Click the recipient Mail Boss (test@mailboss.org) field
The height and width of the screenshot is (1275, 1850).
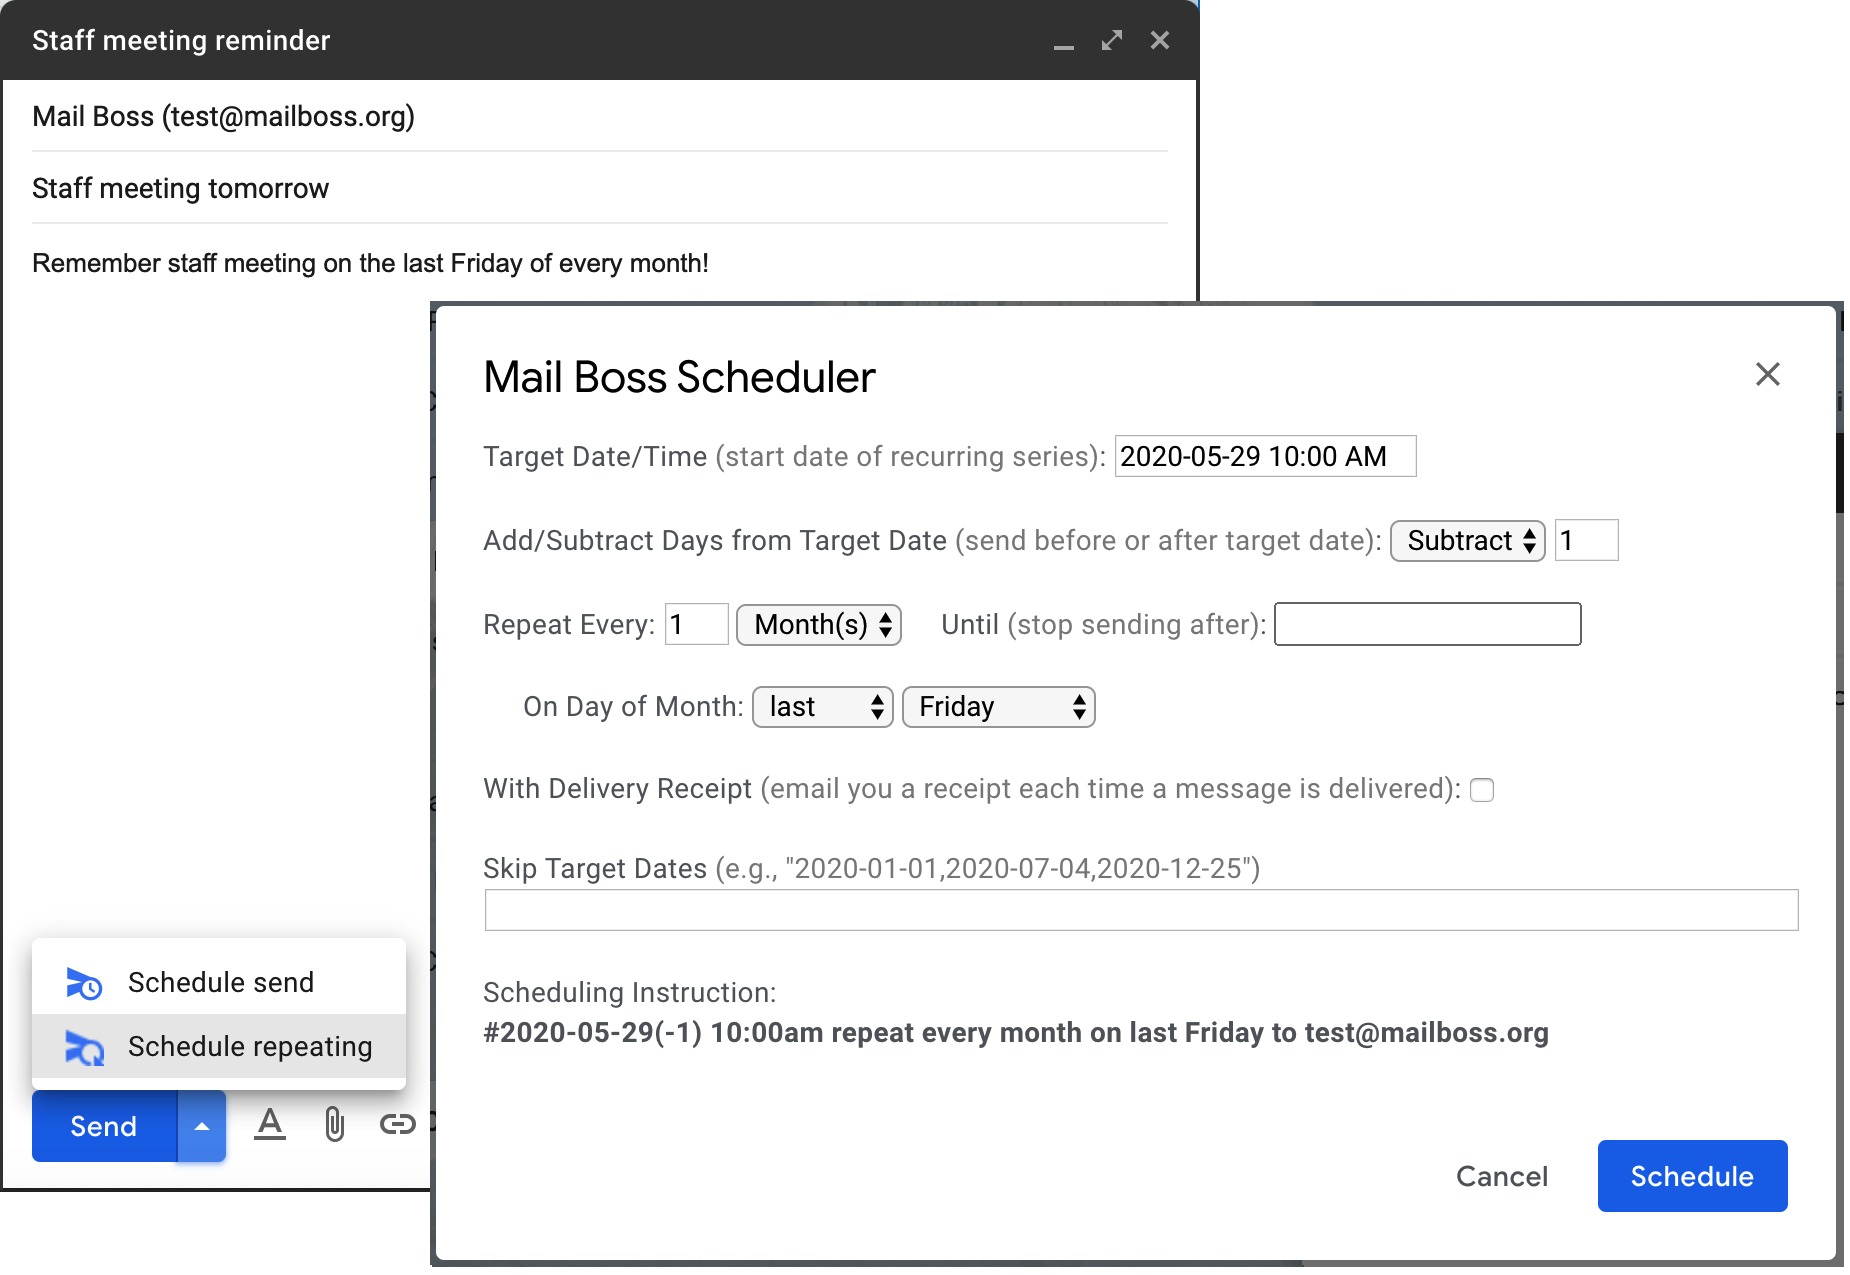pos(600,116)
